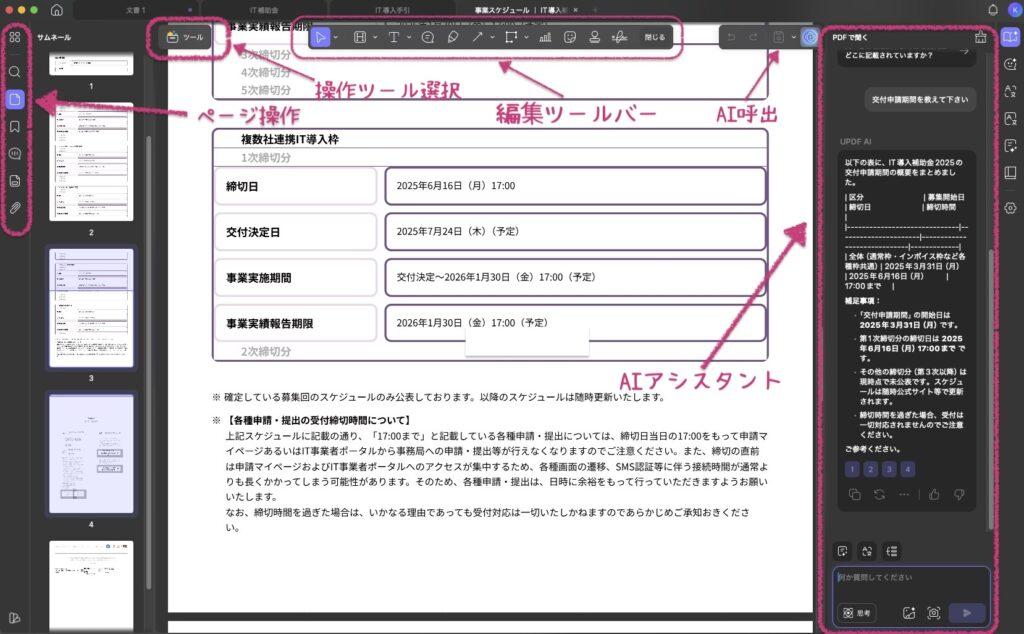Open the bookmarks panel icon
Image resolution: width=1024 pixels, height=634 pixels.
click(14, 127)
